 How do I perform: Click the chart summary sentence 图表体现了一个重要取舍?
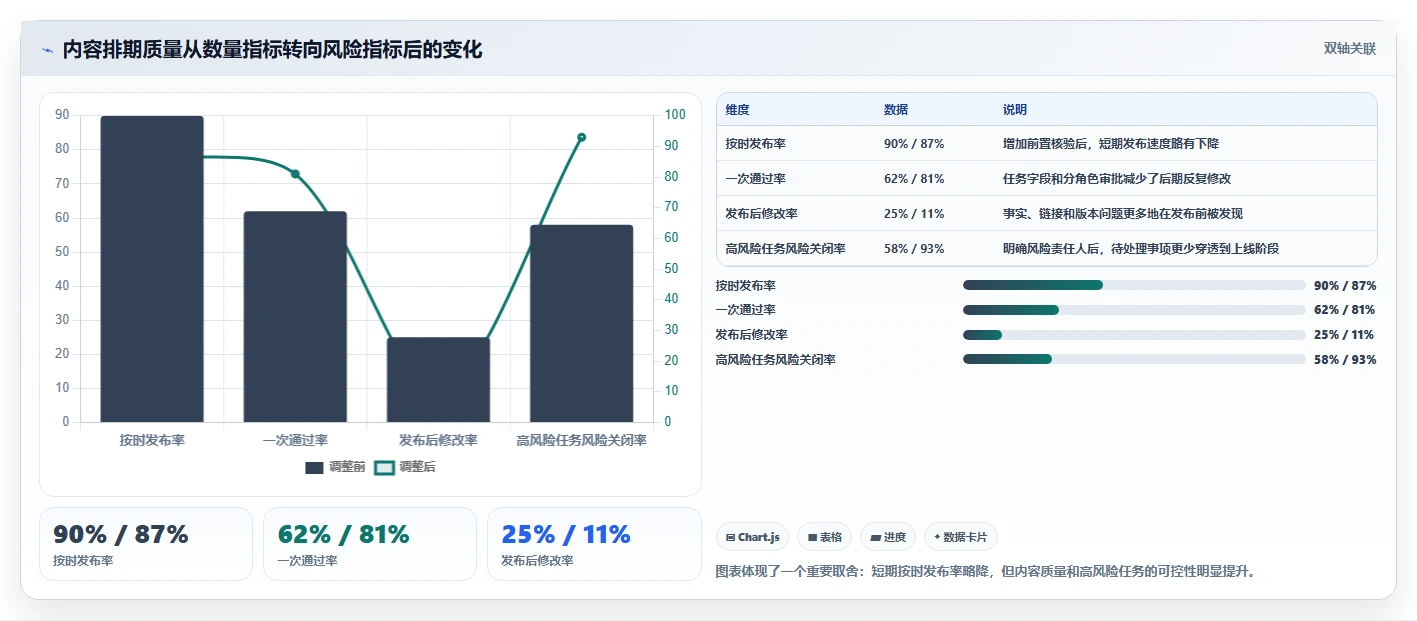[985, 572]
